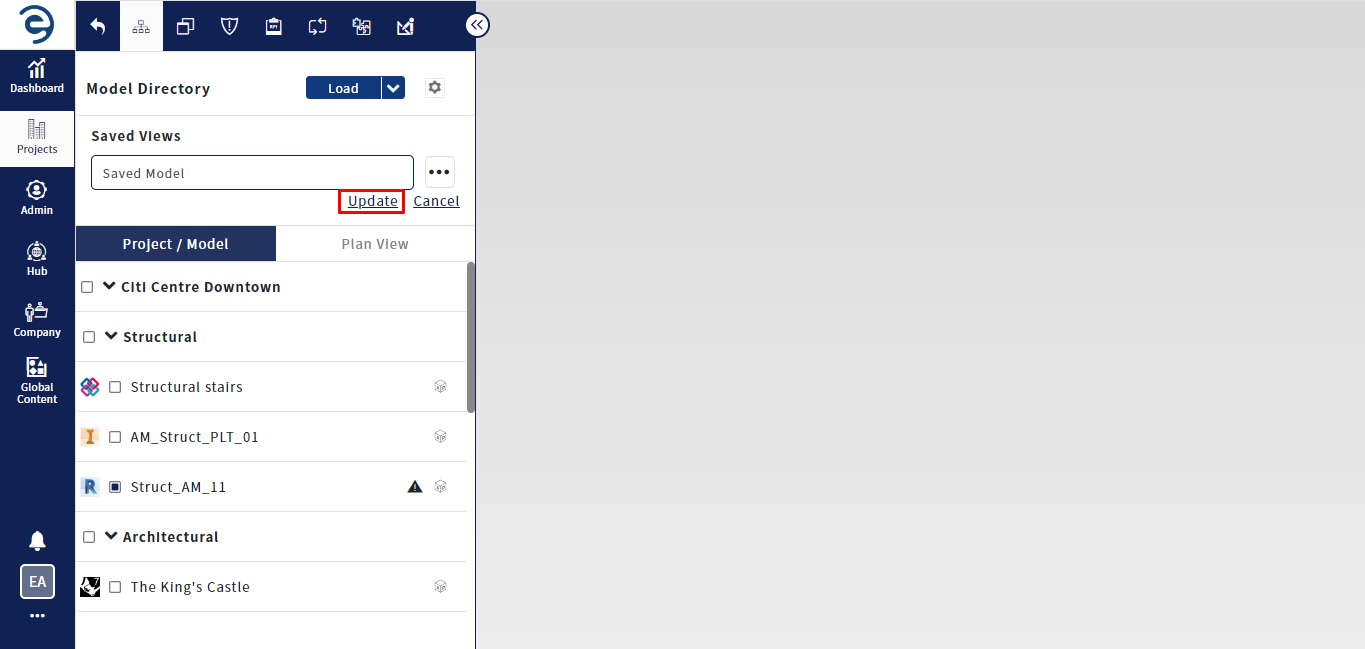The height and width of the screenshot is (649, 1365).
Task: Click the shield issue icon in toolbar
Action: click(229, 26)
